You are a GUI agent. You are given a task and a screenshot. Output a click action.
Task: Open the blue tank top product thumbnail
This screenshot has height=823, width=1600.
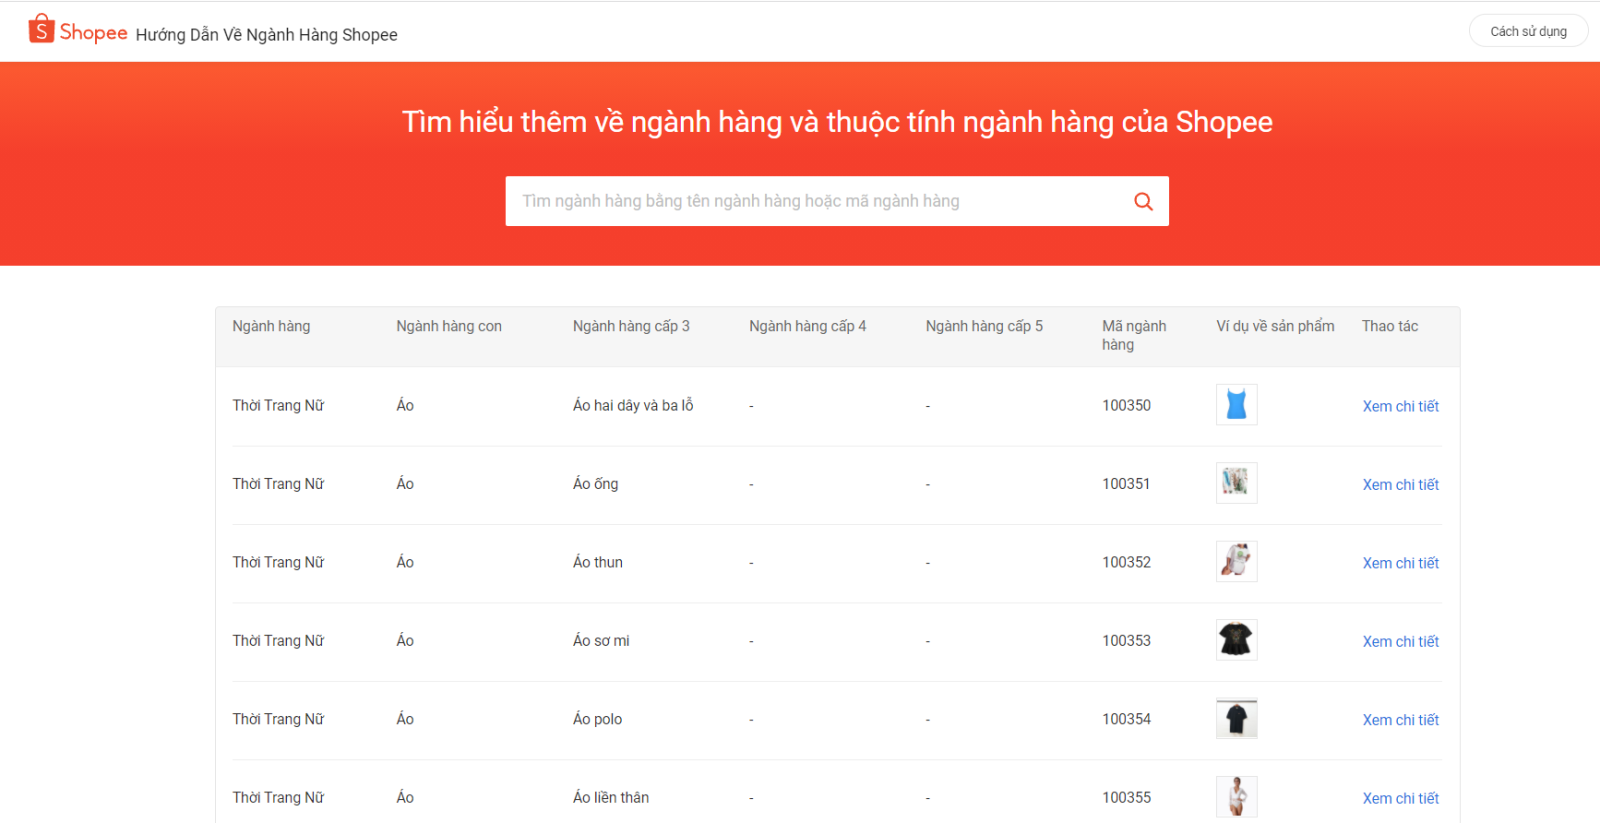pos(1236,405)
